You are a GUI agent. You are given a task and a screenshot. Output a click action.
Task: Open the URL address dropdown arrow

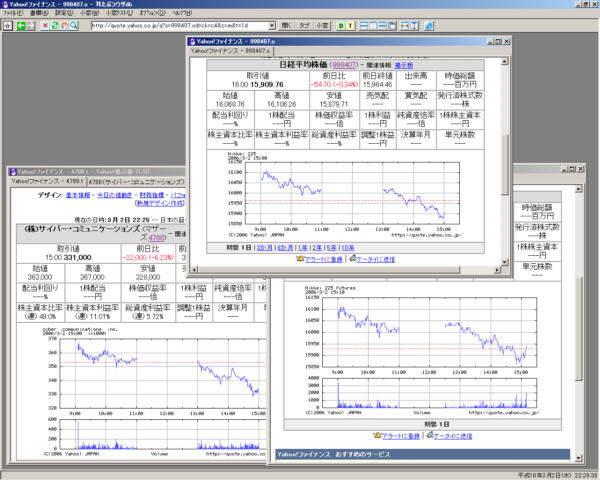(272, 26)
